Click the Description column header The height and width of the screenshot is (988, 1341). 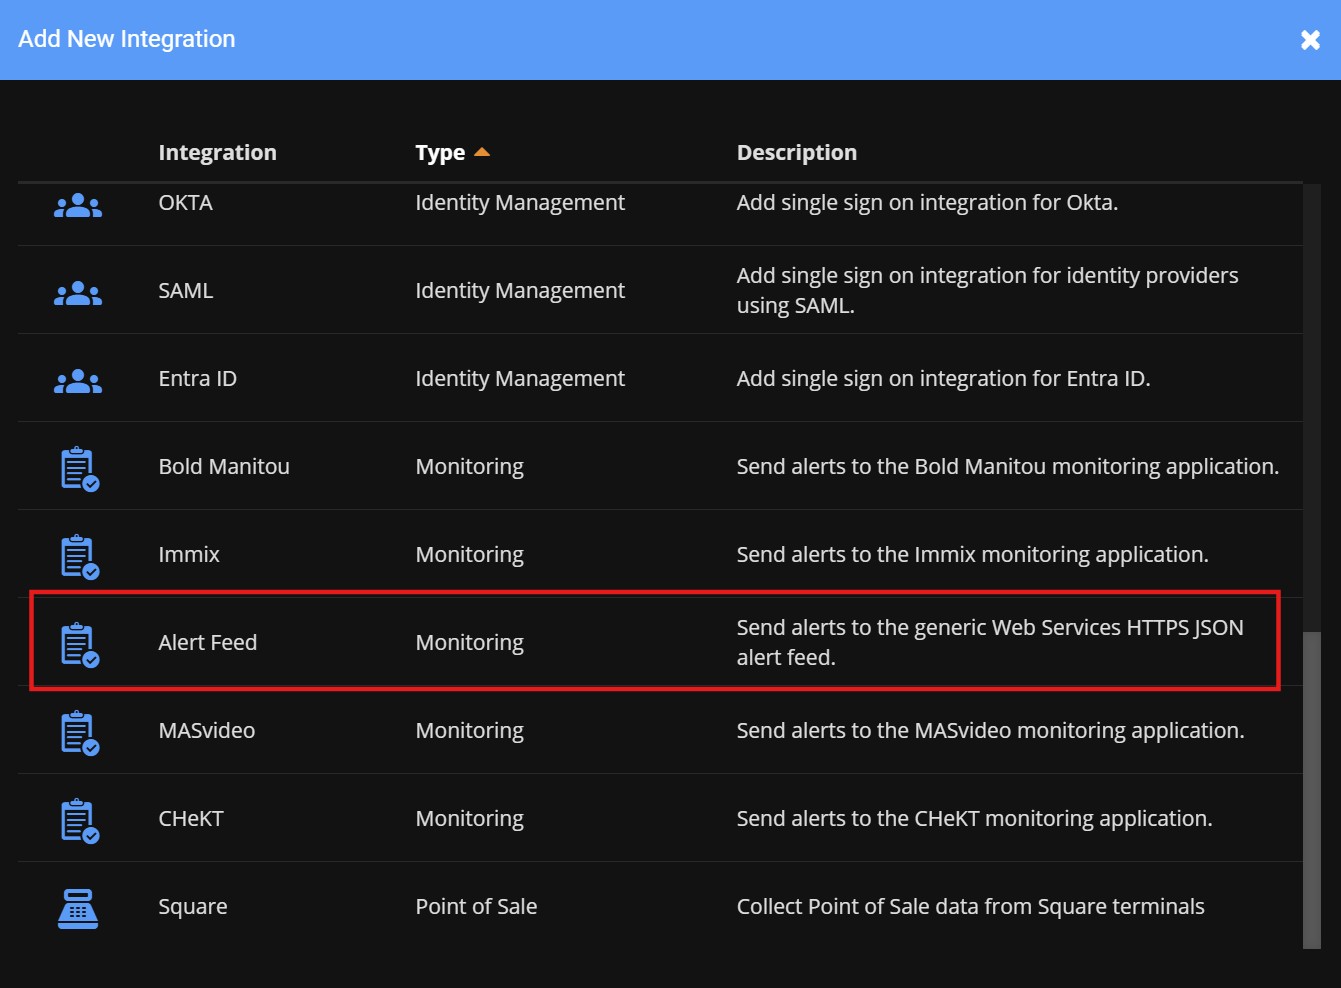(797, 152)
